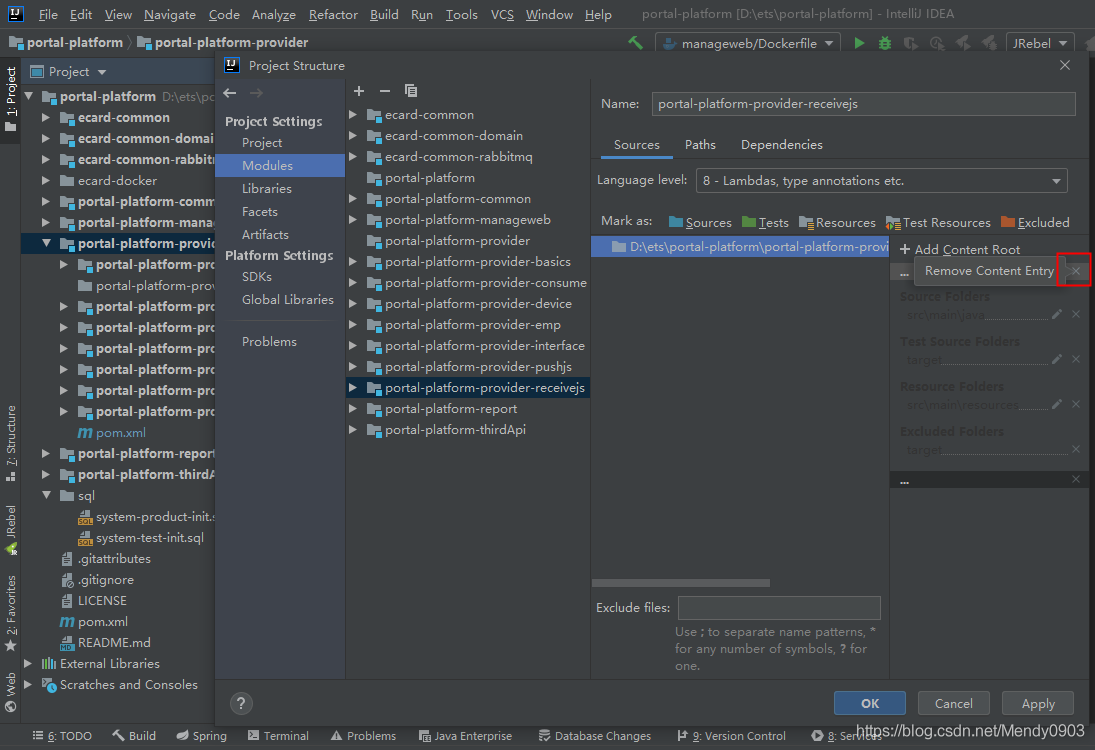
Task: Open the Refactor menu
Action: tap(333, 15)
